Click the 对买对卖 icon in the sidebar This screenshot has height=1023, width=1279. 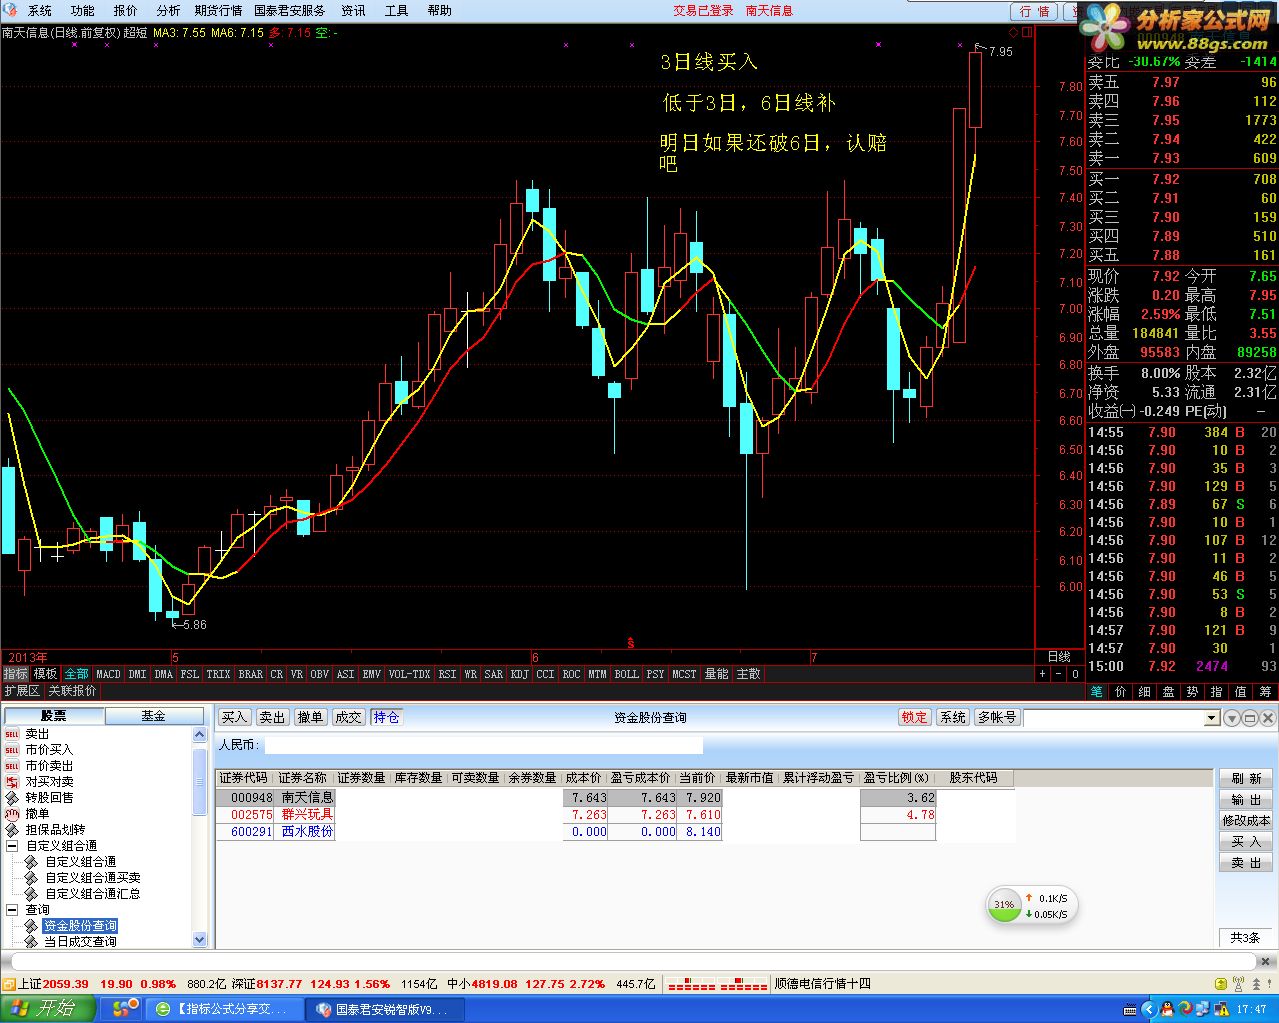[12, 782]
